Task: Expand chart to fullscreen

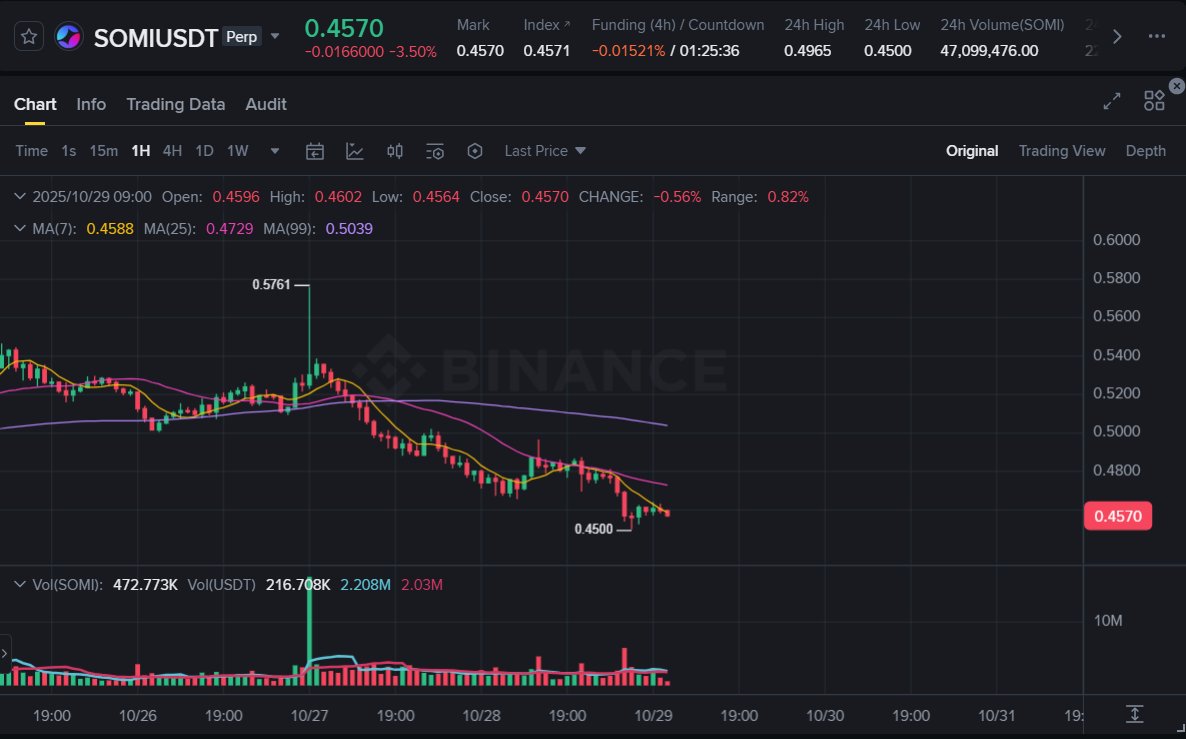Action: point(1112,101)
